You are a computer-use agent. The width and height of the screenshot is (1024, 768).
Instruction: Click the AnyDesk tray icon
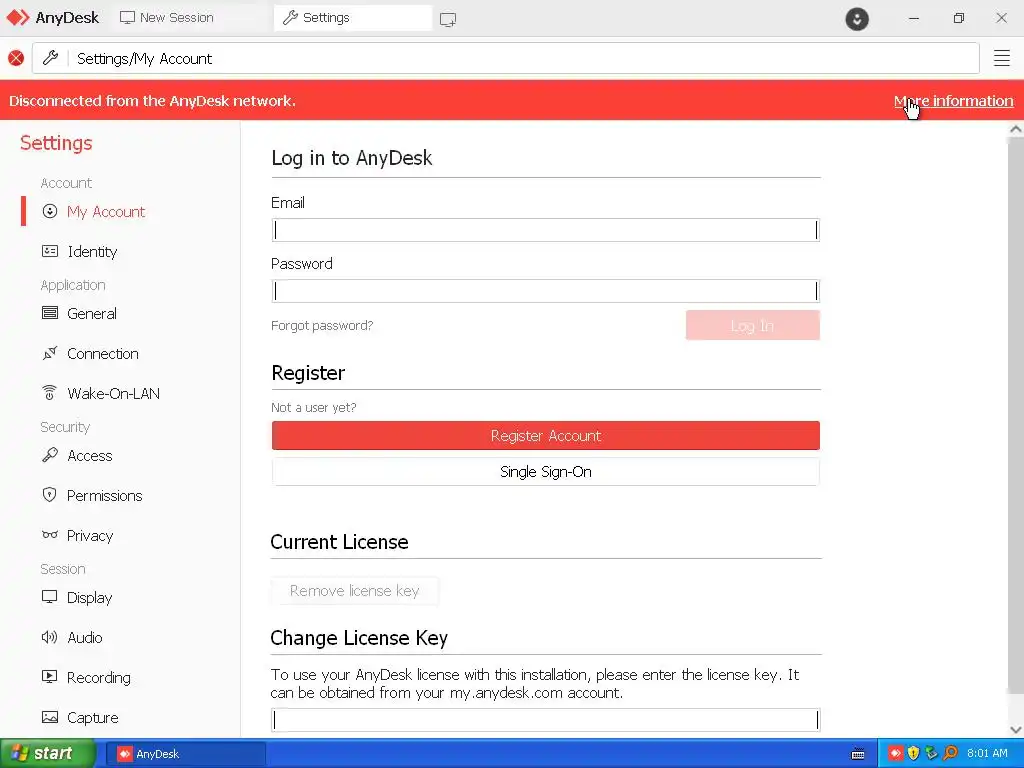(x=895, y=754)
